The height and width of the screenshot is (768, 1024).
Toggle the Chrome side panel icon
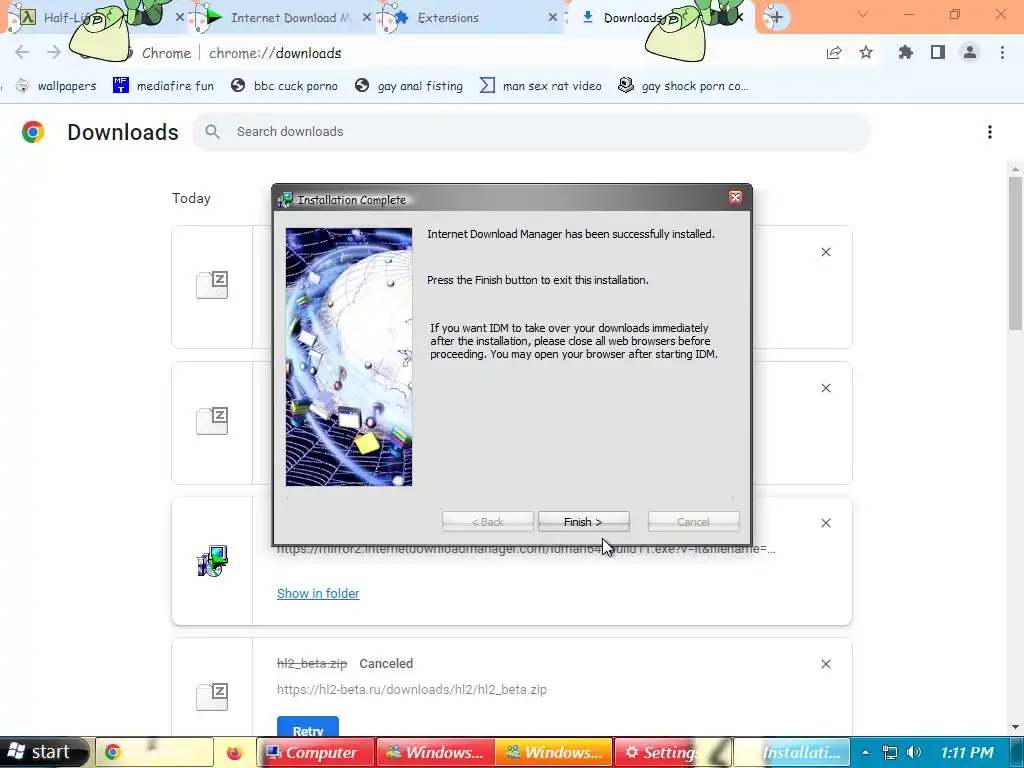point(938,53)
